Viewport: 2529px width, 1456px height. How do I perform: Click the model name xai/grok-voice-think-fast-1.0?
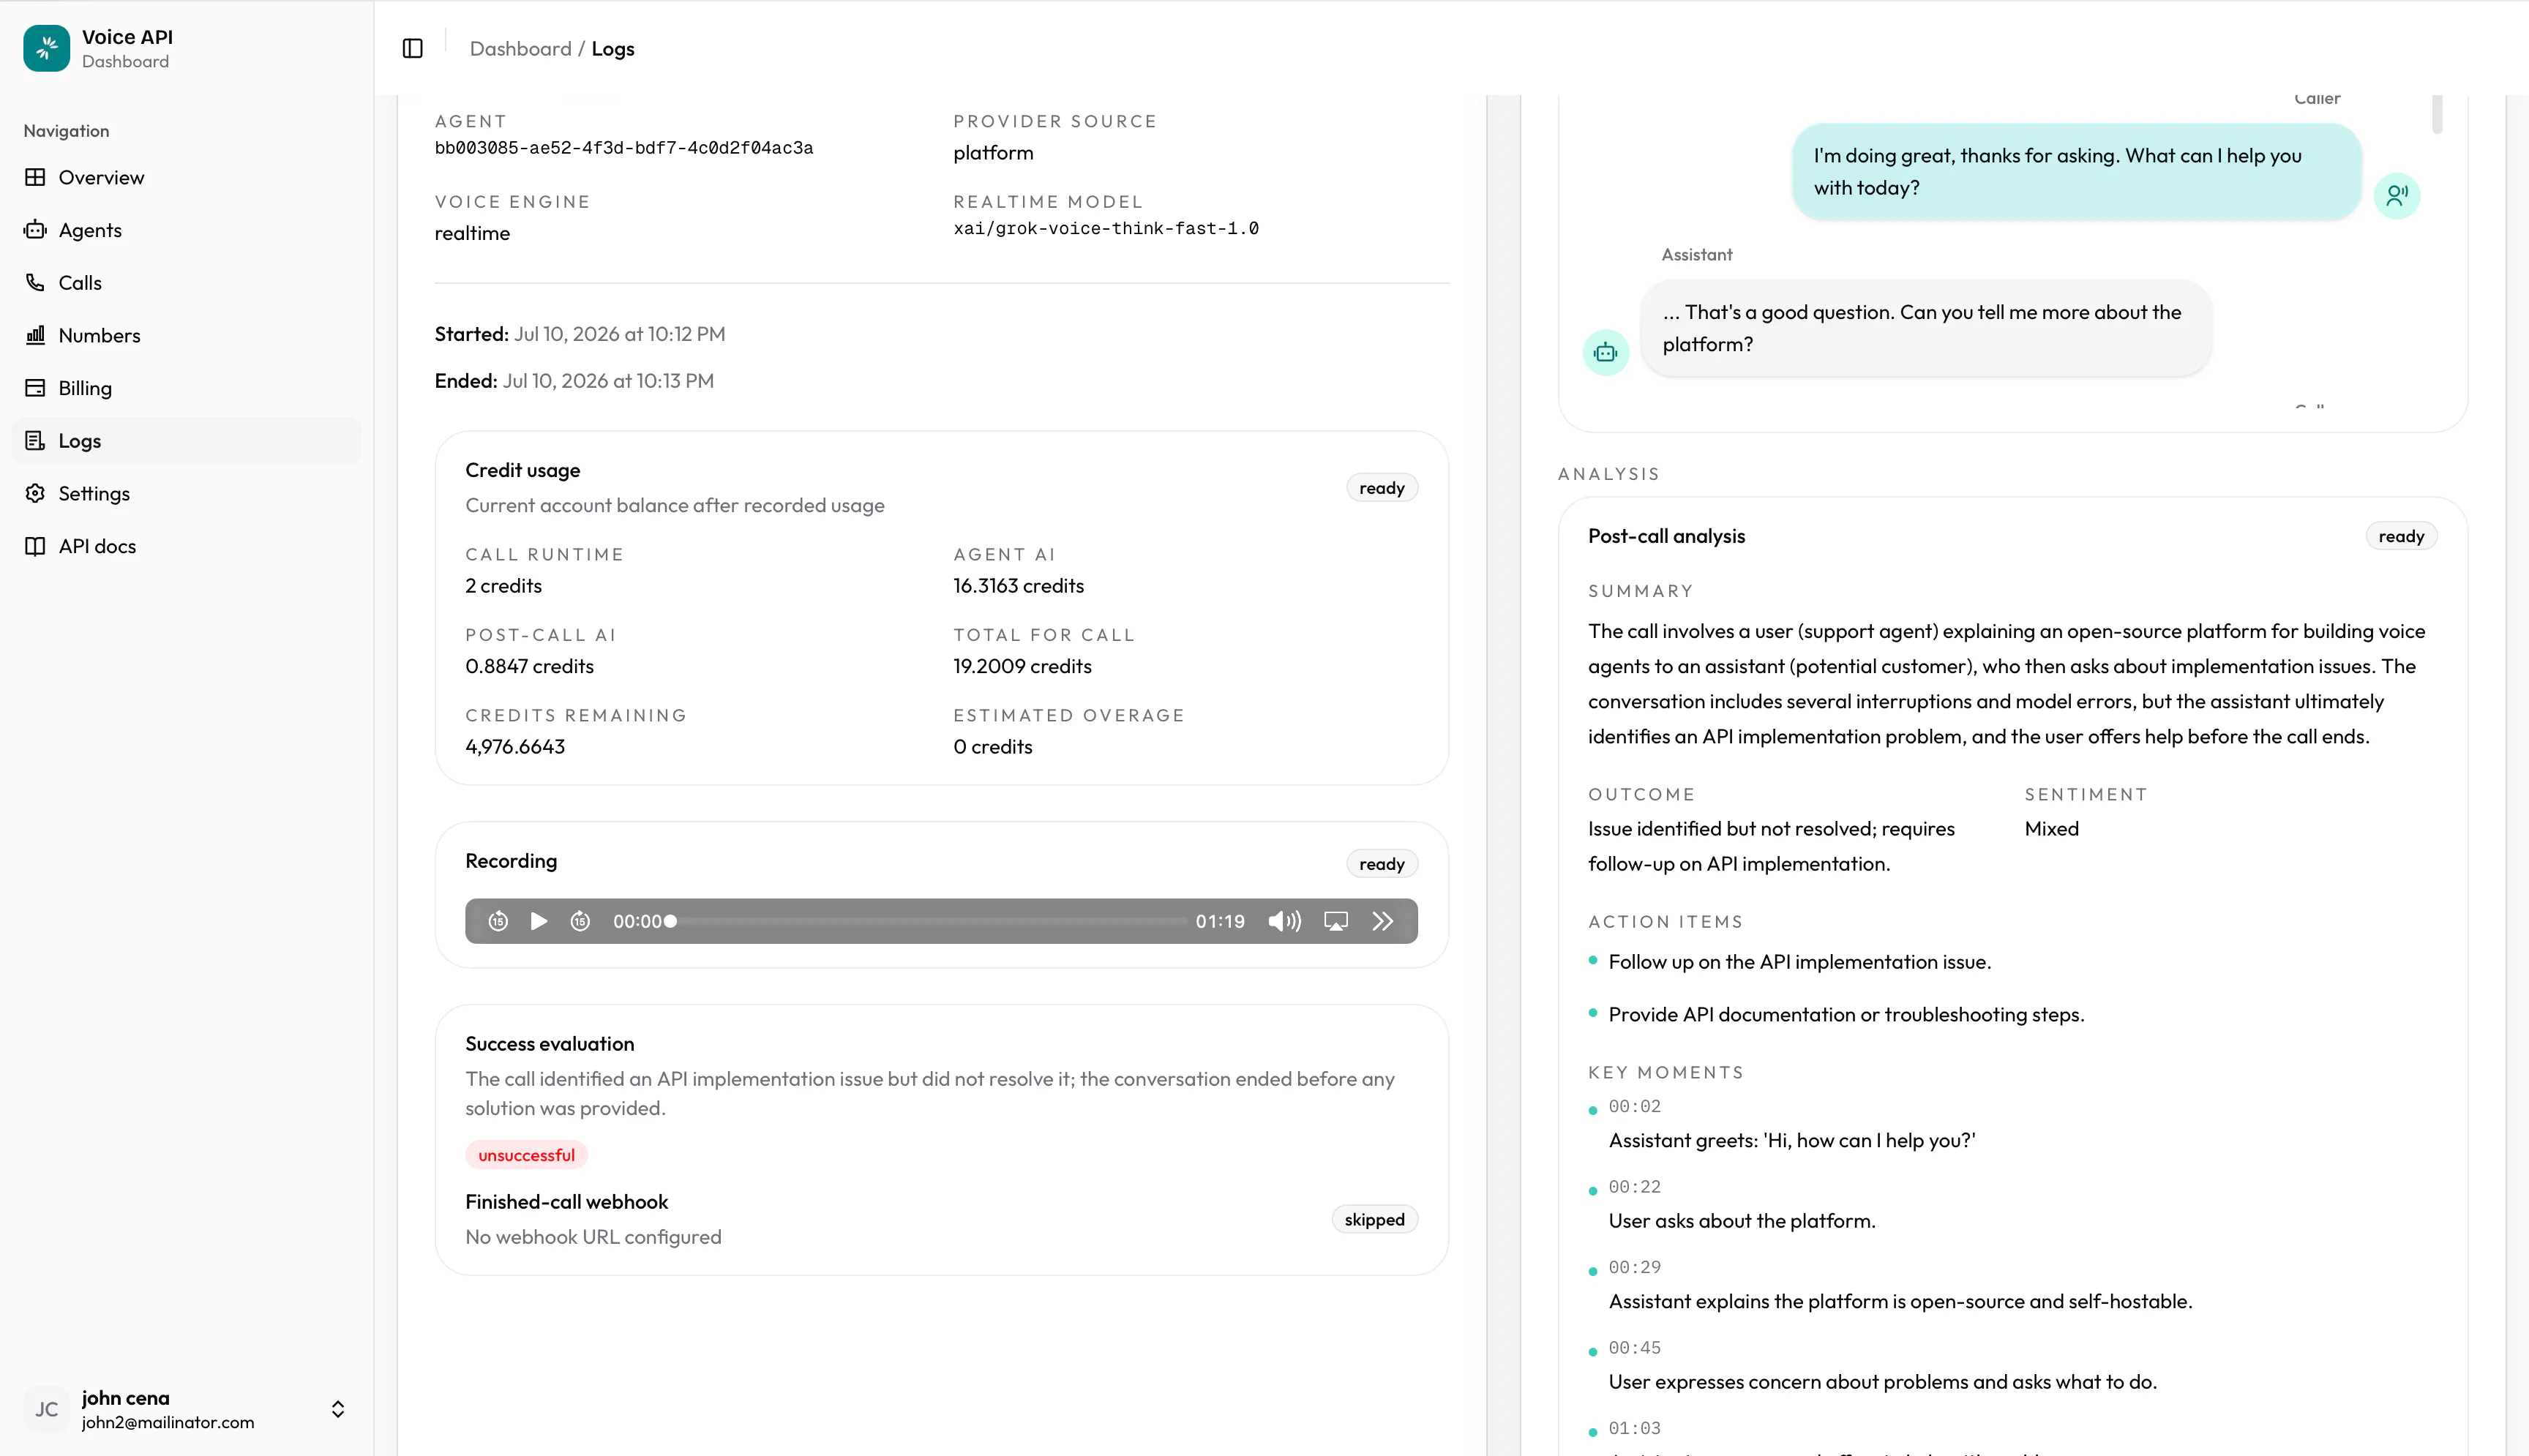1106,228
